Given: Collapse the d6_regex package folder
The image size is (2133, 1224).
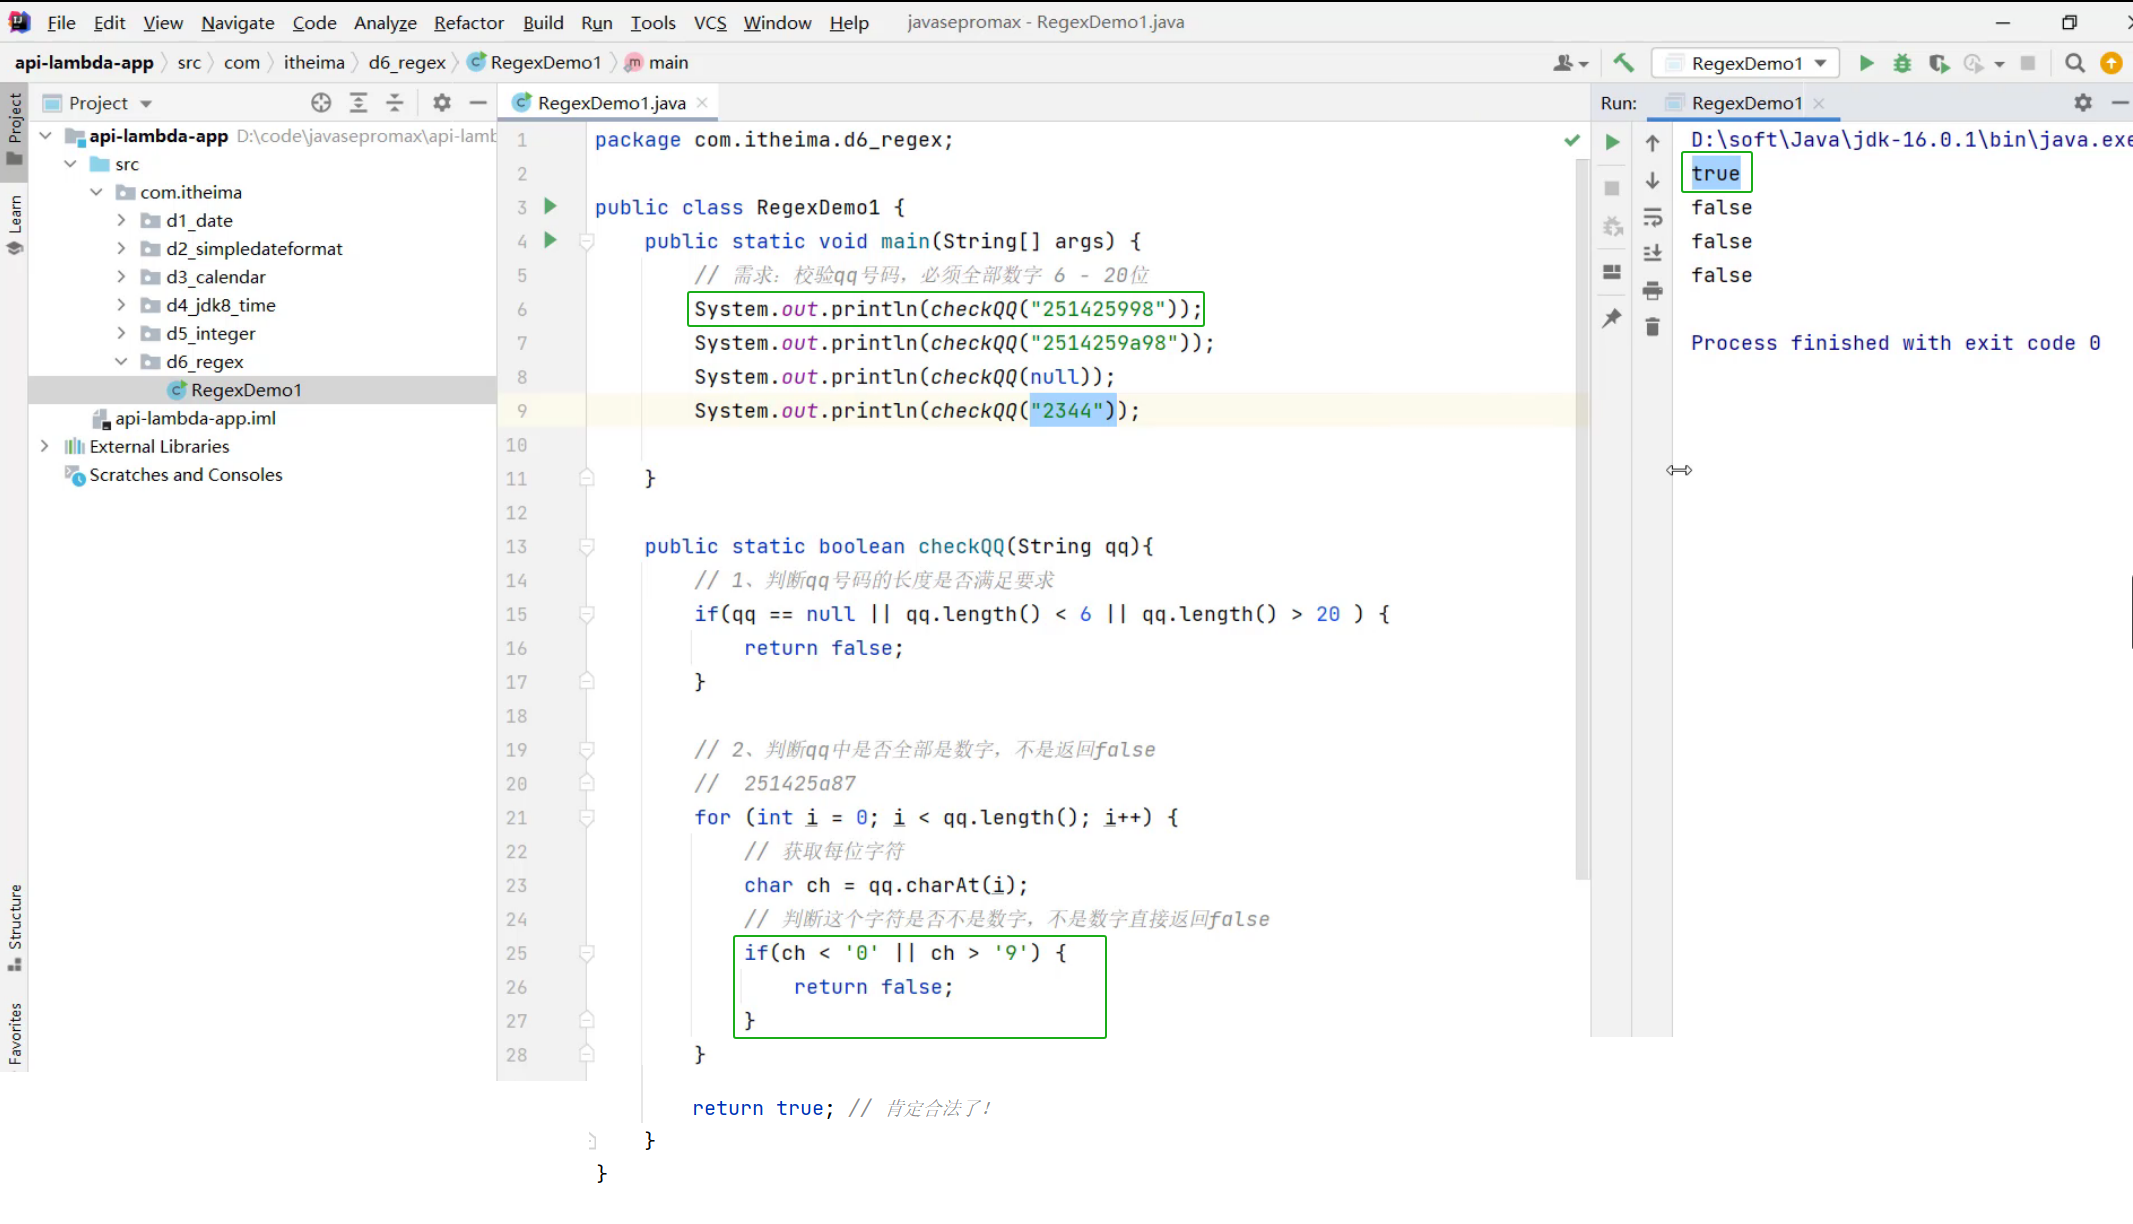Looking at the screenshot, I should [121, 361].
